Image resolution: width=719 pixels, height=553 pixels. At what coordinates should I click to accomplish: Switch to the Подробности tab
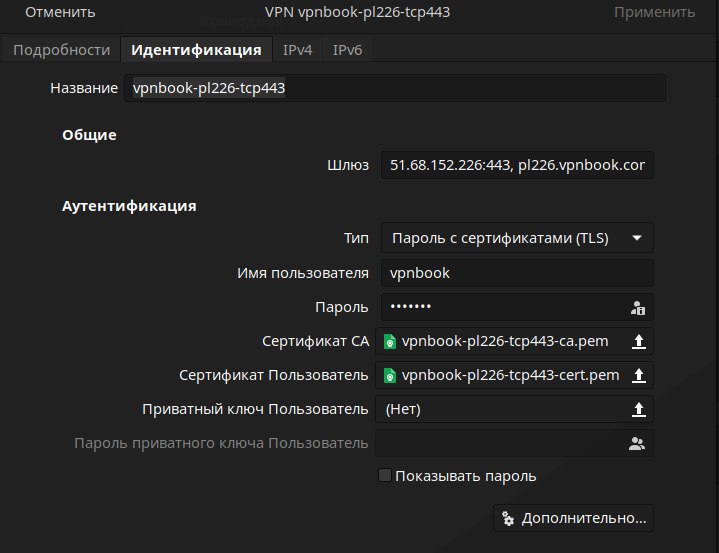click(x=61, y=50)
